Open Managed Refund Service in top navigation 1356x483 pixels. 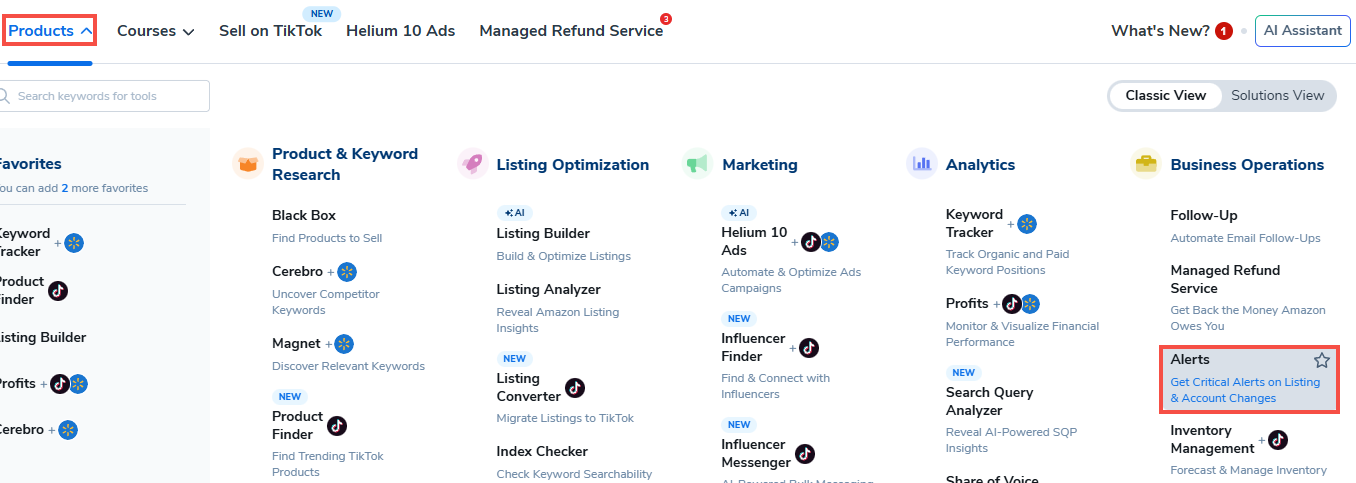pyautogui.click(x=571, y=31)
